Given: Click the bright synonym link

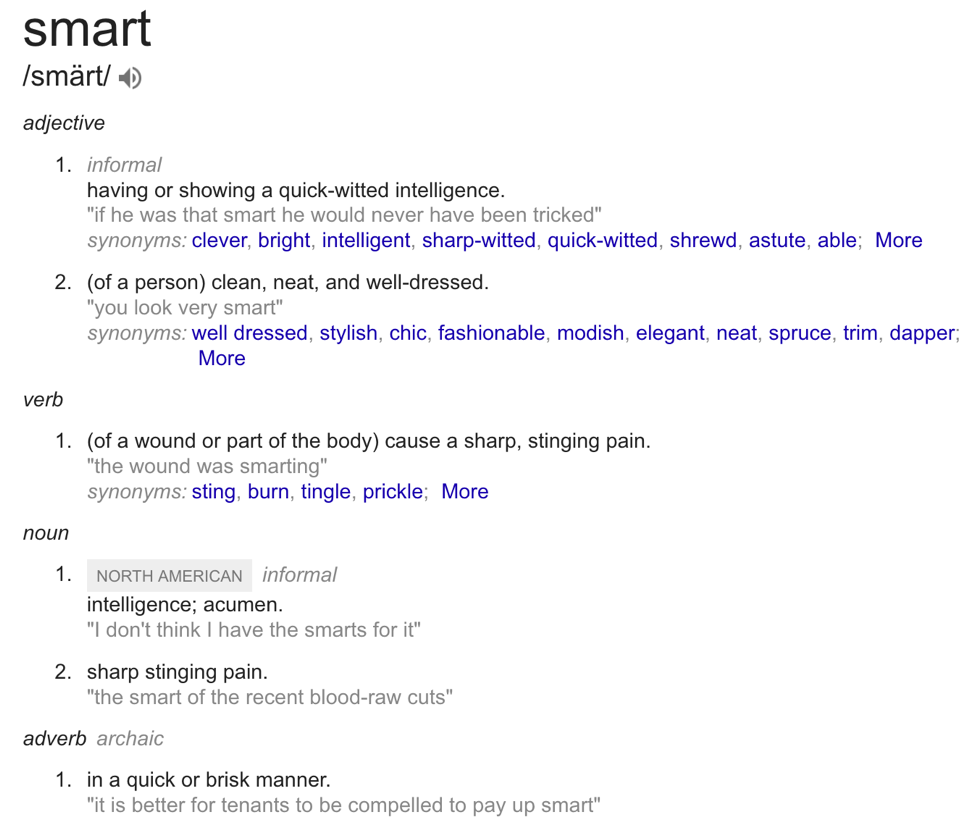Looking at the screenshot, I should pyautogui.click(x=284, y=240).
